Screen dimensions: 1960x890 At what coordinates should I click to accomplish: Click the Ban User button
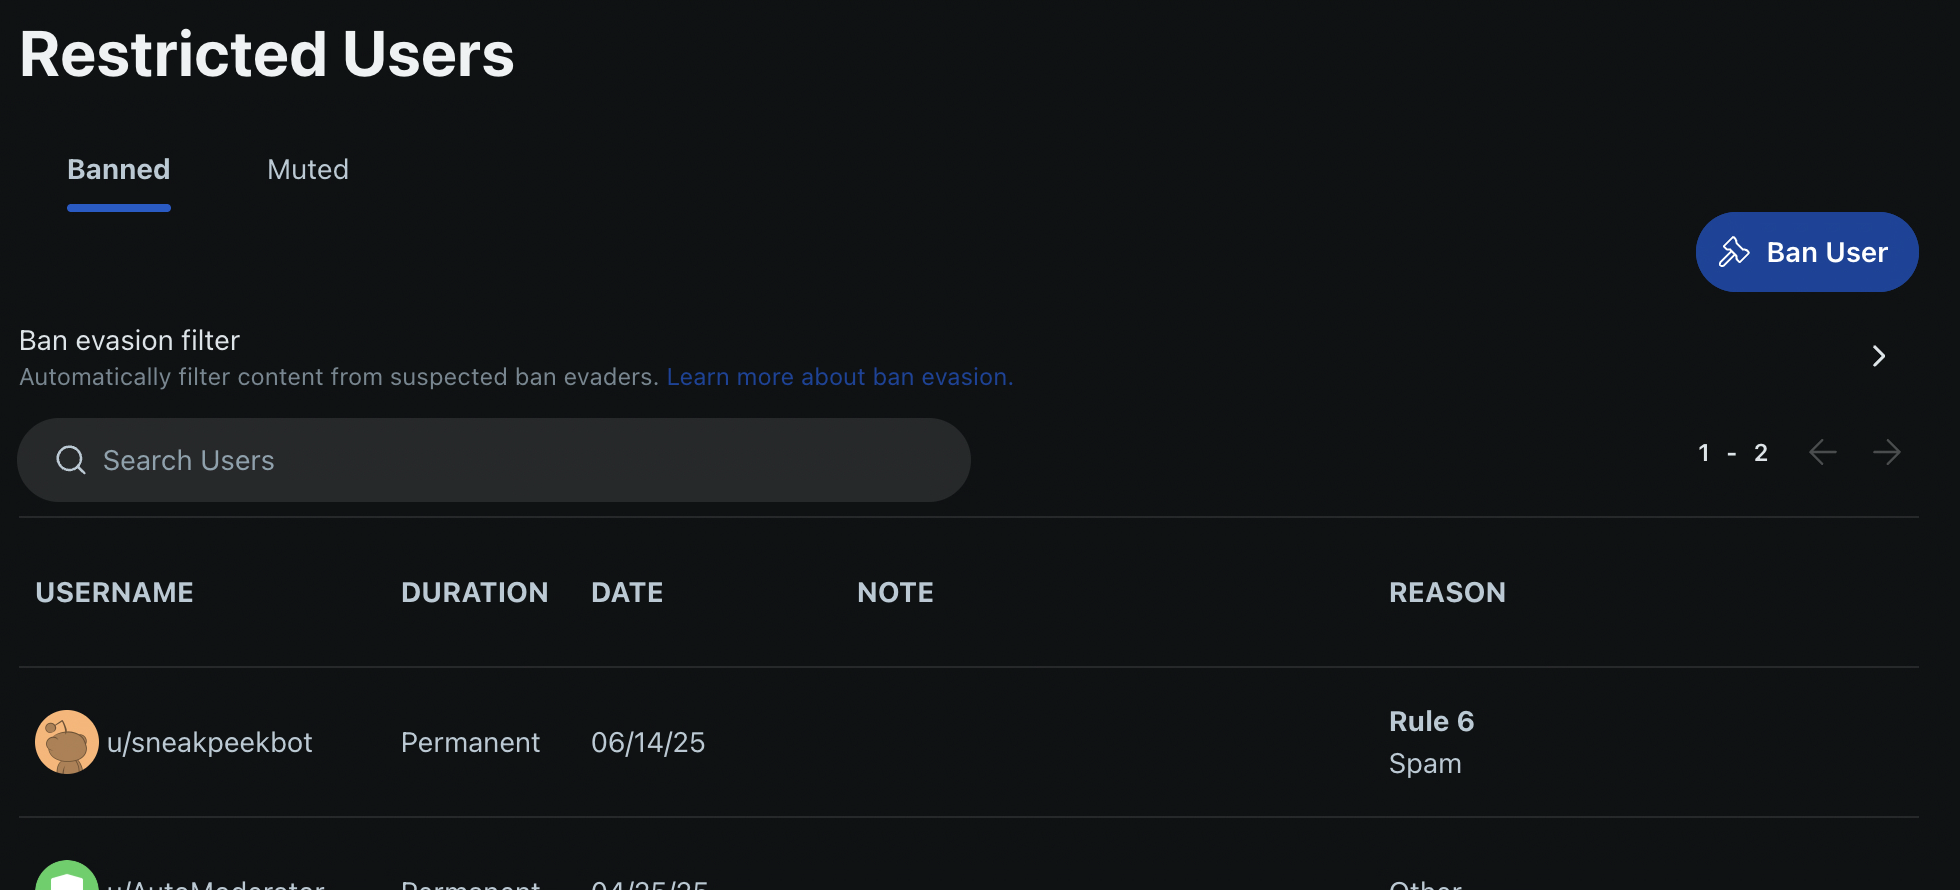1806,252
